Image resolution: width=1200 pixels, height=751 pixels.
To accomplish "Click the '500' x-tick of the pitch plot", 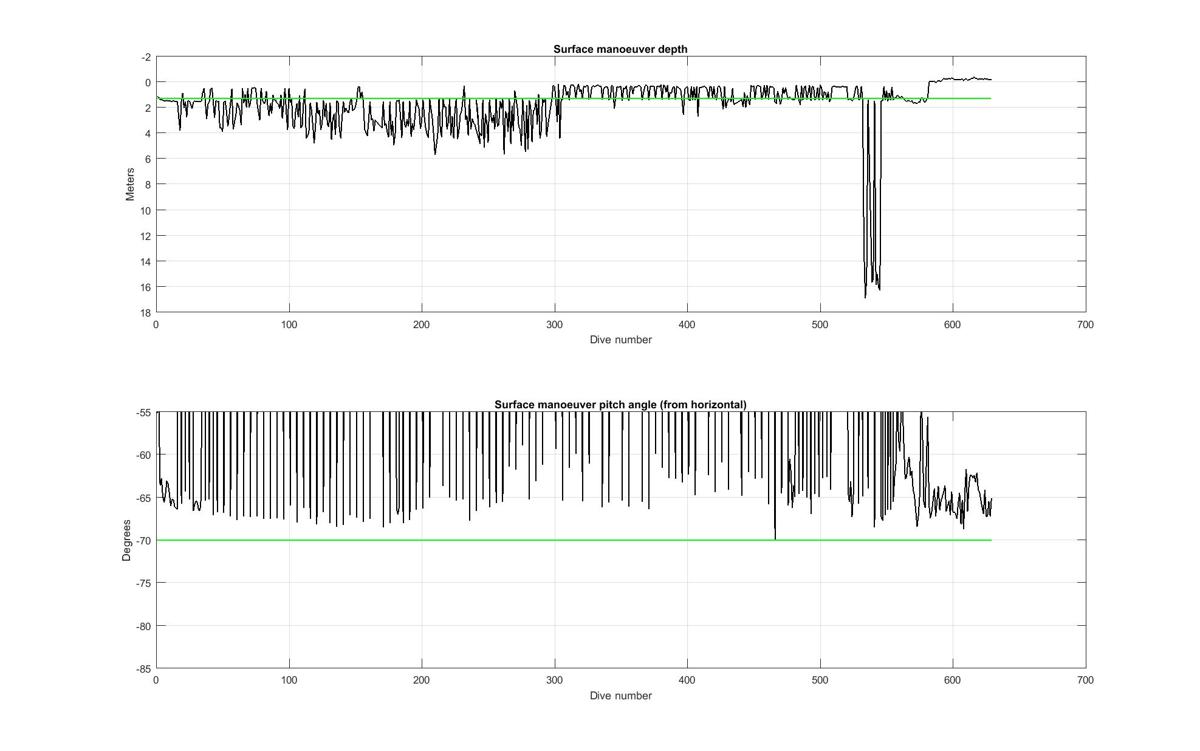I will [x=820, y=680].
